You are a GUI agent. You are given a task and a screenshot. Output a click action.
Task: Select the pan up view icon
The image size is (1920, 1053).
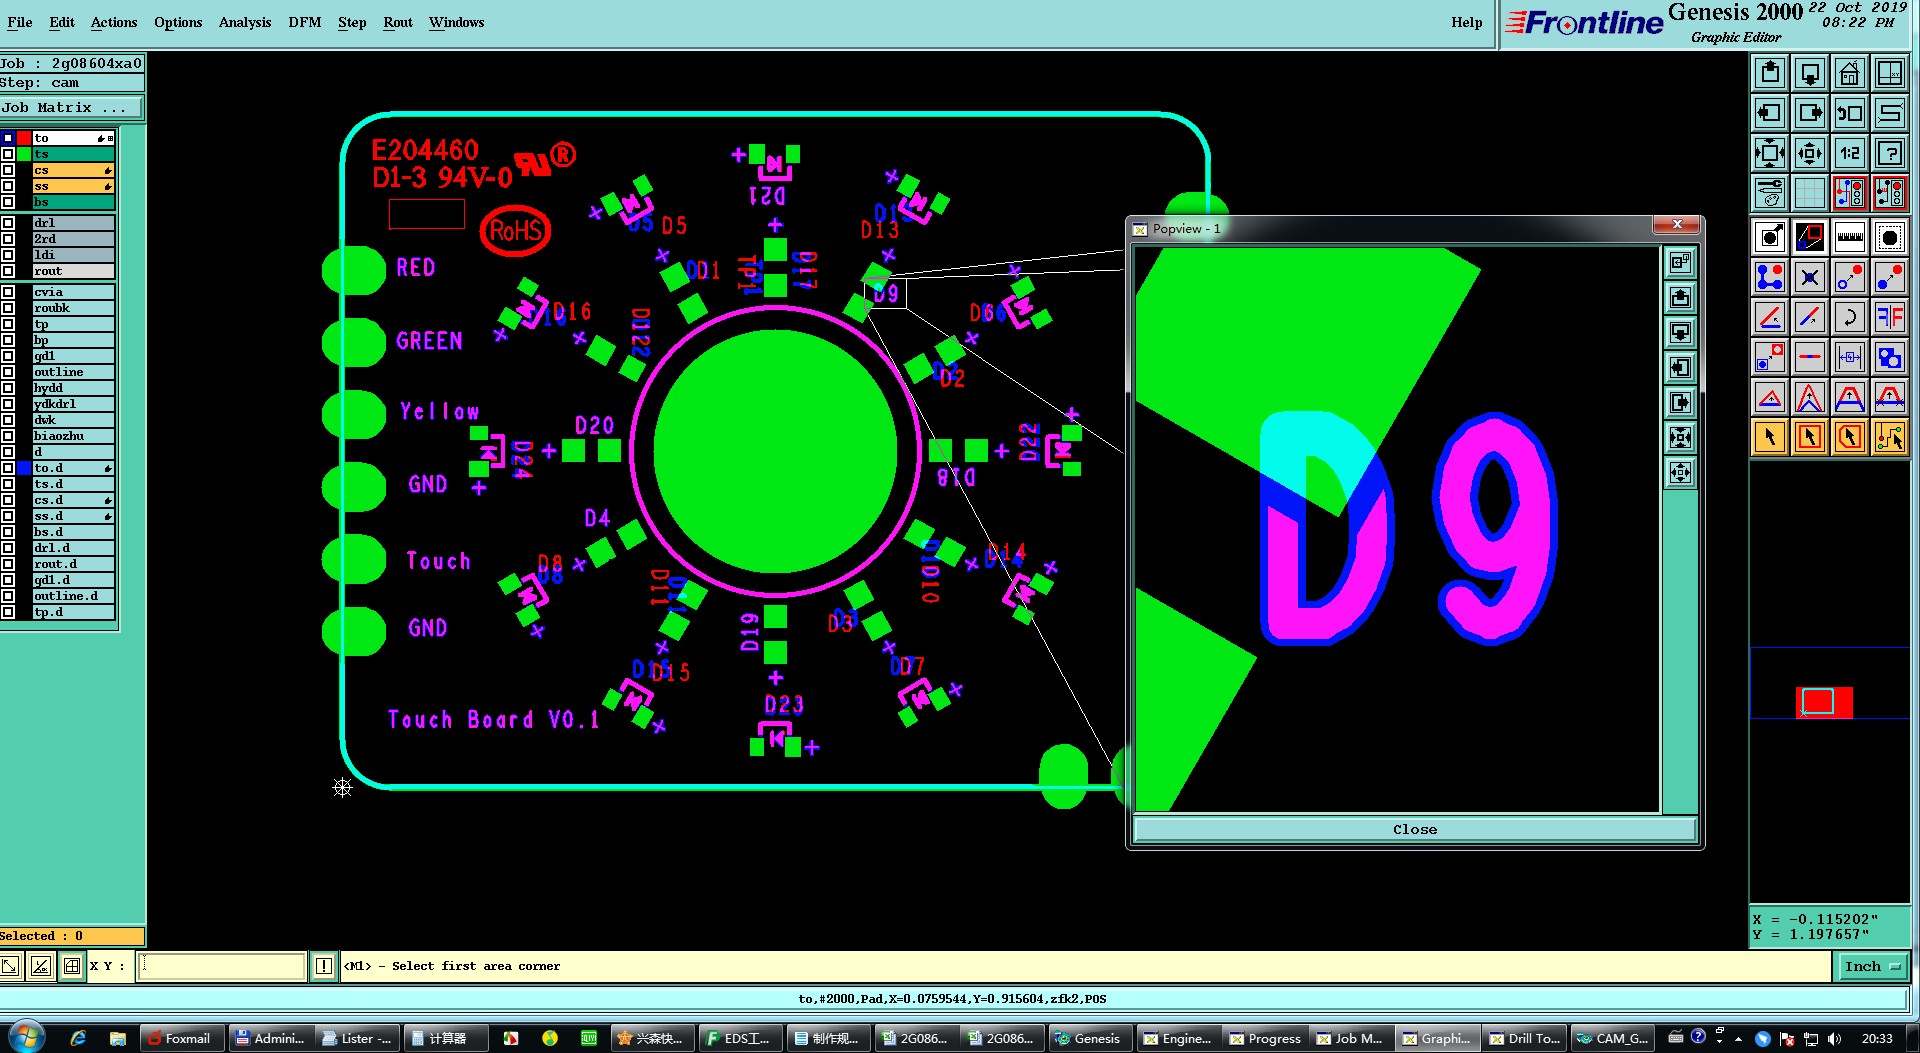(x=1770, y=73)
